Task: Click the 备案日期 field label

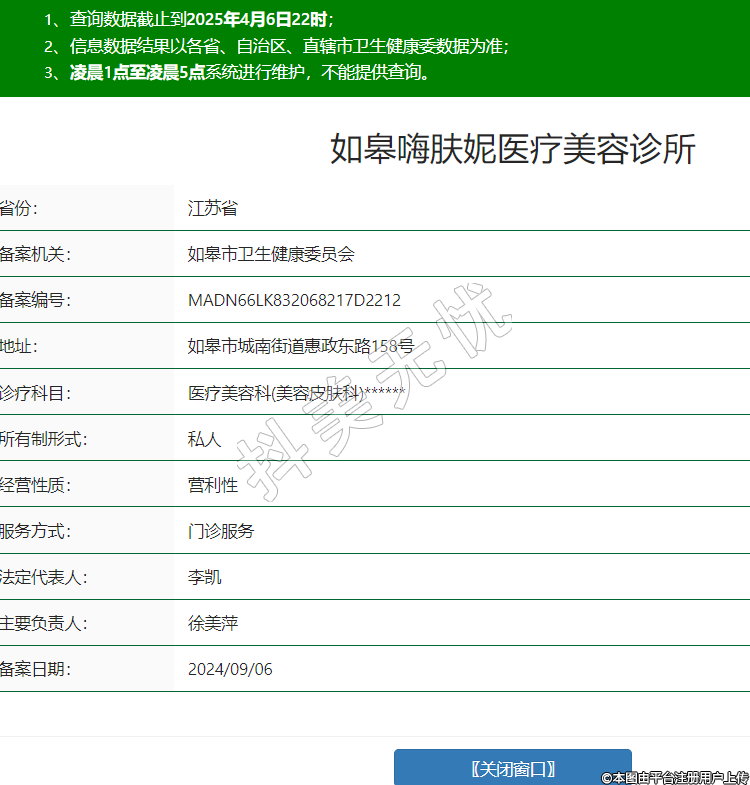Action: (36, 669)
